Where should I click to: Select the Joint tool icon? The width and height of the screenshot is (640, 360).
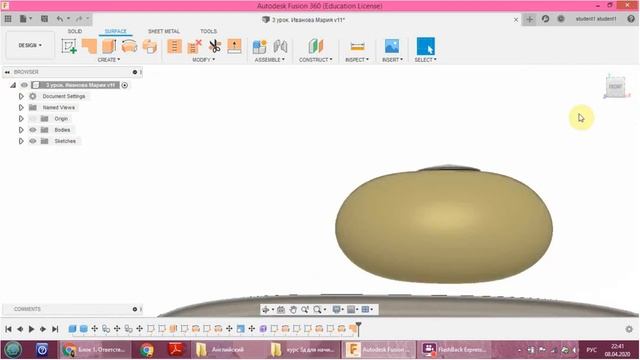pos(280,46)
